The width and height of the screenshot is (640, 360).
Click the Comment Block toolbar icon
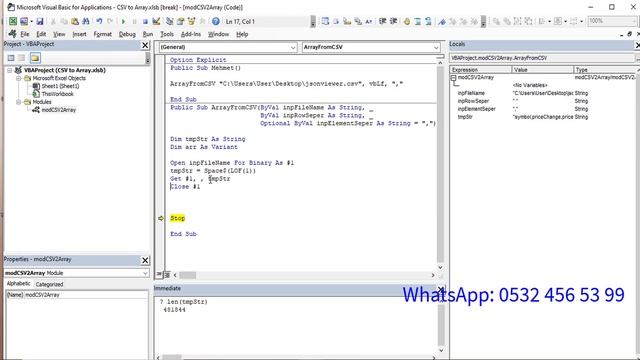click(x=418, y=21)
